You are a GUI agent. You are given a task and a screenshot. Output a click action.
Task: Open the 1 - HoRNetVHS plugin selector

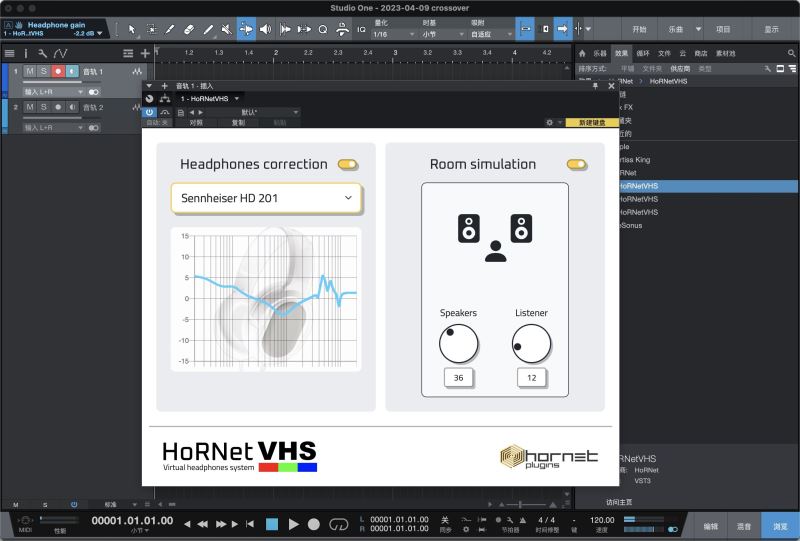pos(210,99)
